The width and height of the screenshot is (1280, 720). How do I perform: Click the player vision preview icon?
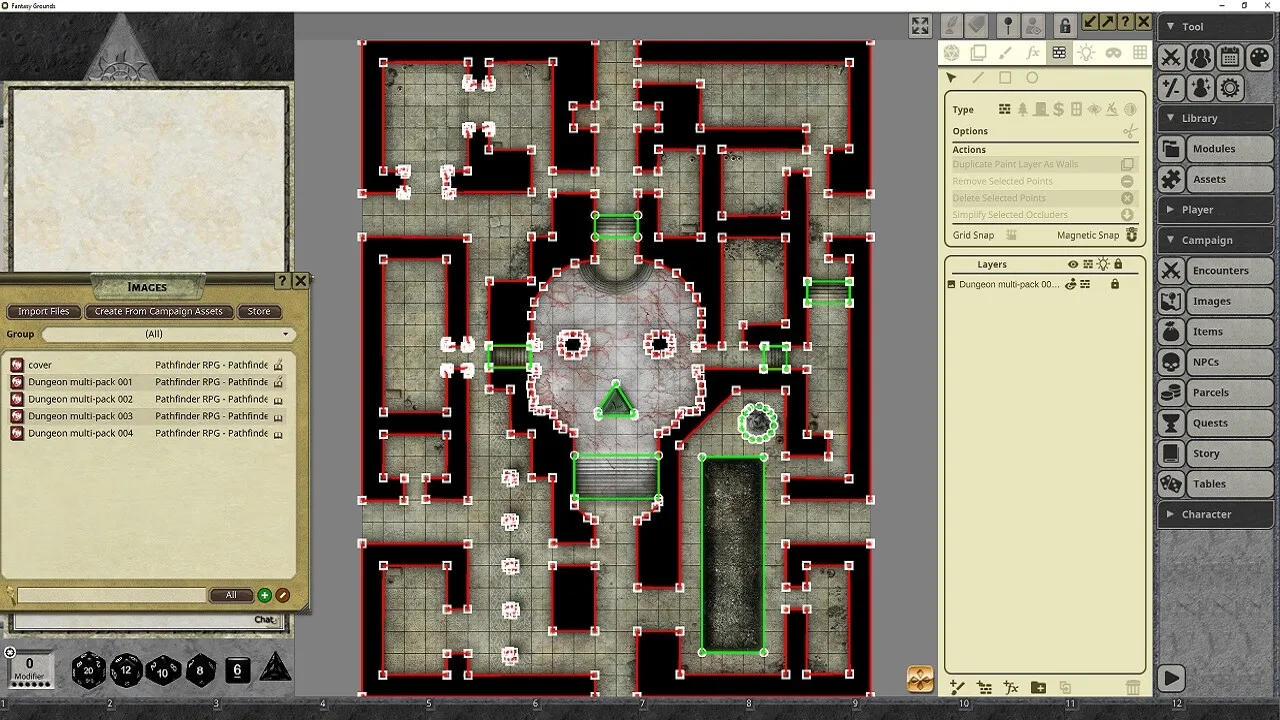[1034, 25]
